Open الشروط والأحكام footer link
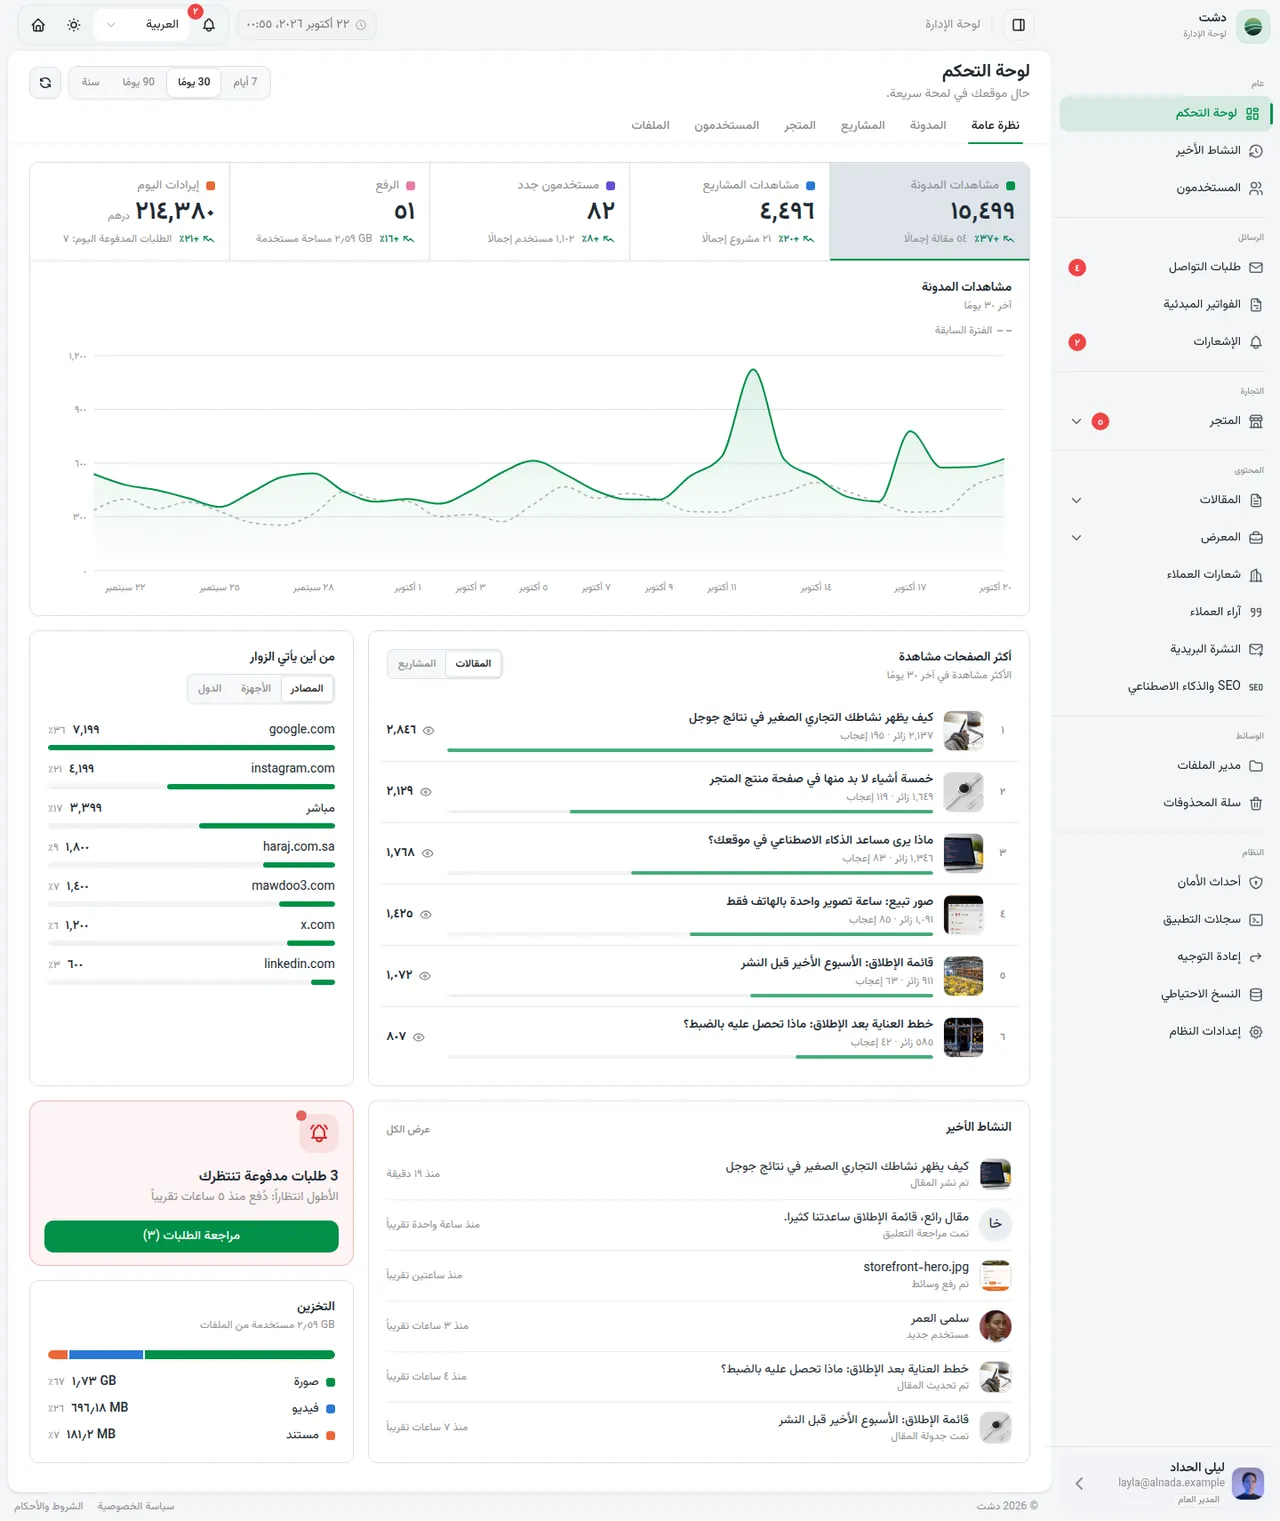This screenshot has width=1280, height=1521. (x=49, y=1506)
